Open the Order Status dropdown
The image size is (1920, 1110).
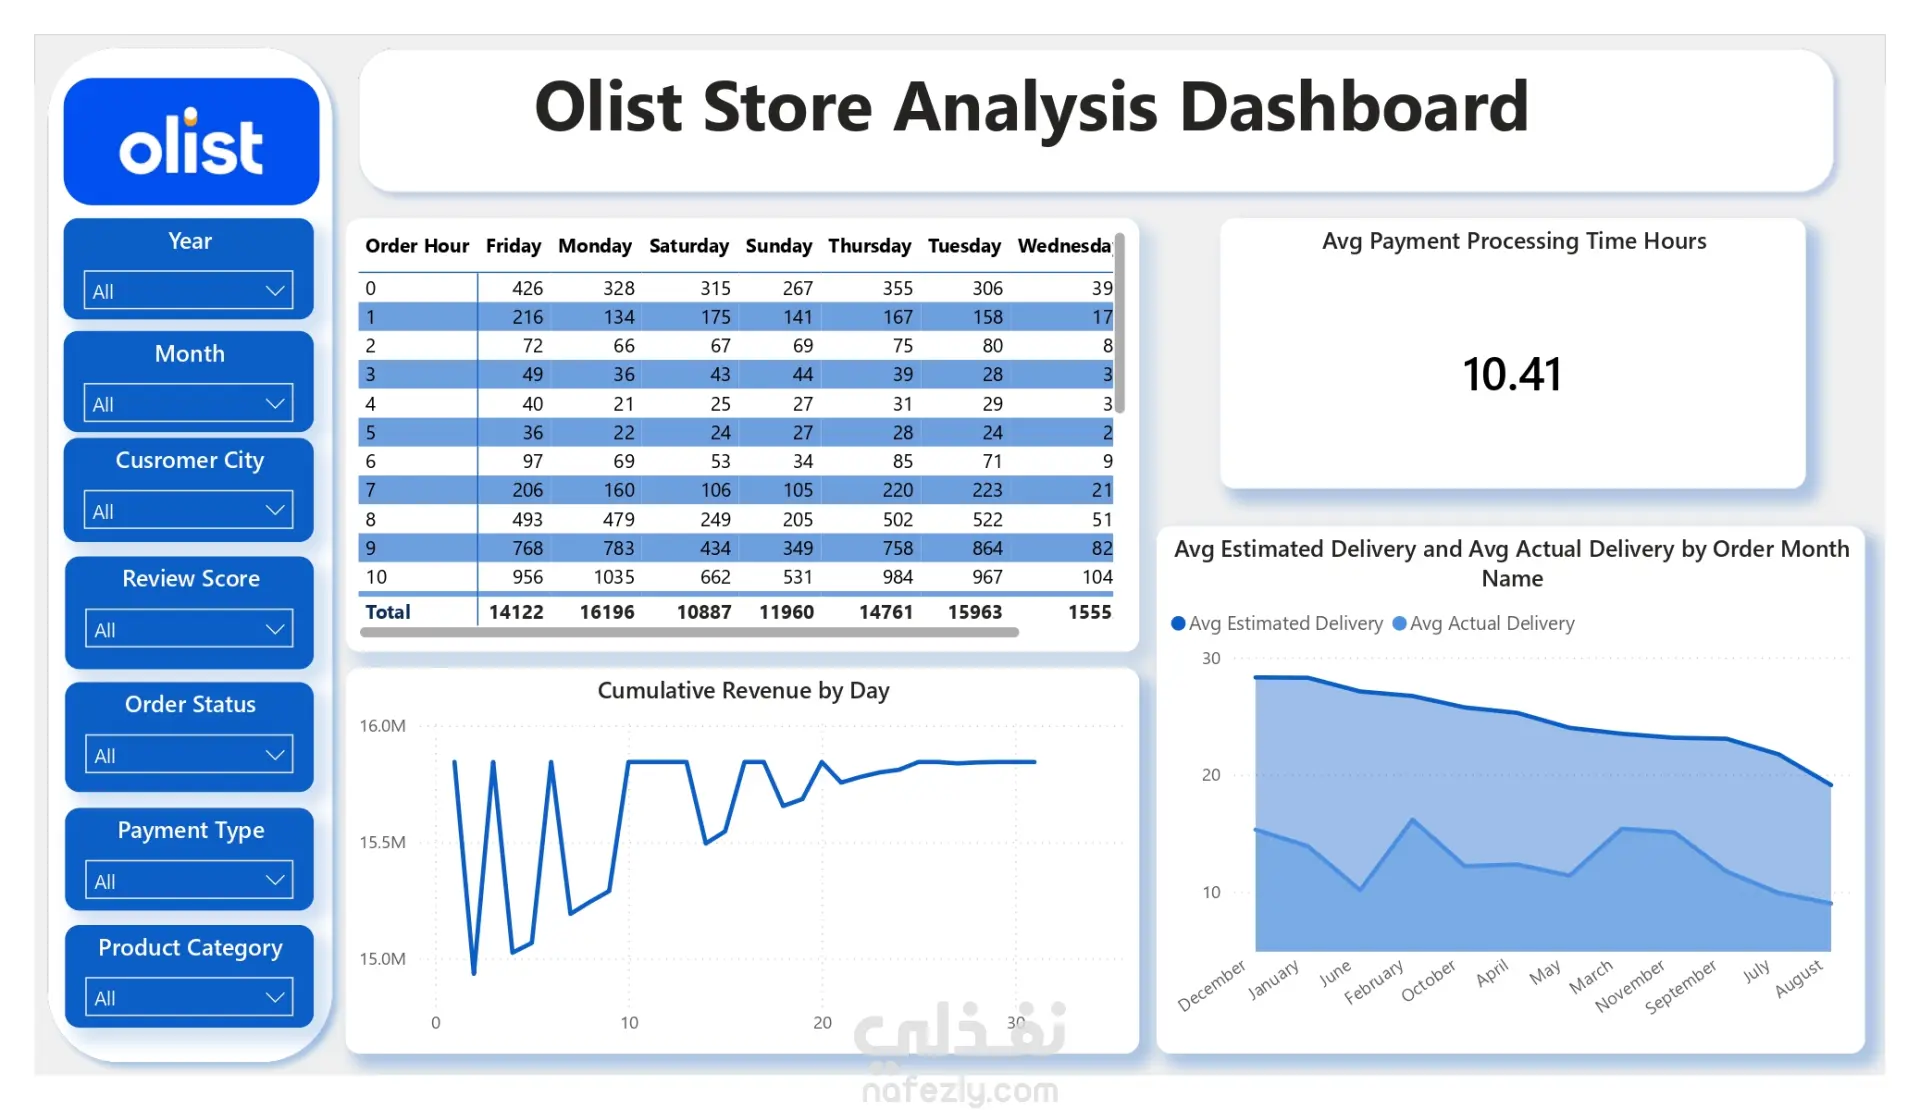(x=188, y=755)
